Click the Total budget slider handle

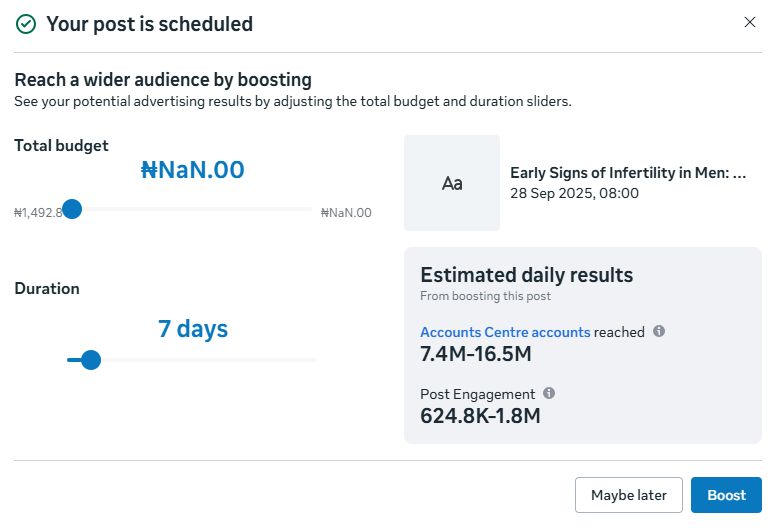click(x=72, y=209)
